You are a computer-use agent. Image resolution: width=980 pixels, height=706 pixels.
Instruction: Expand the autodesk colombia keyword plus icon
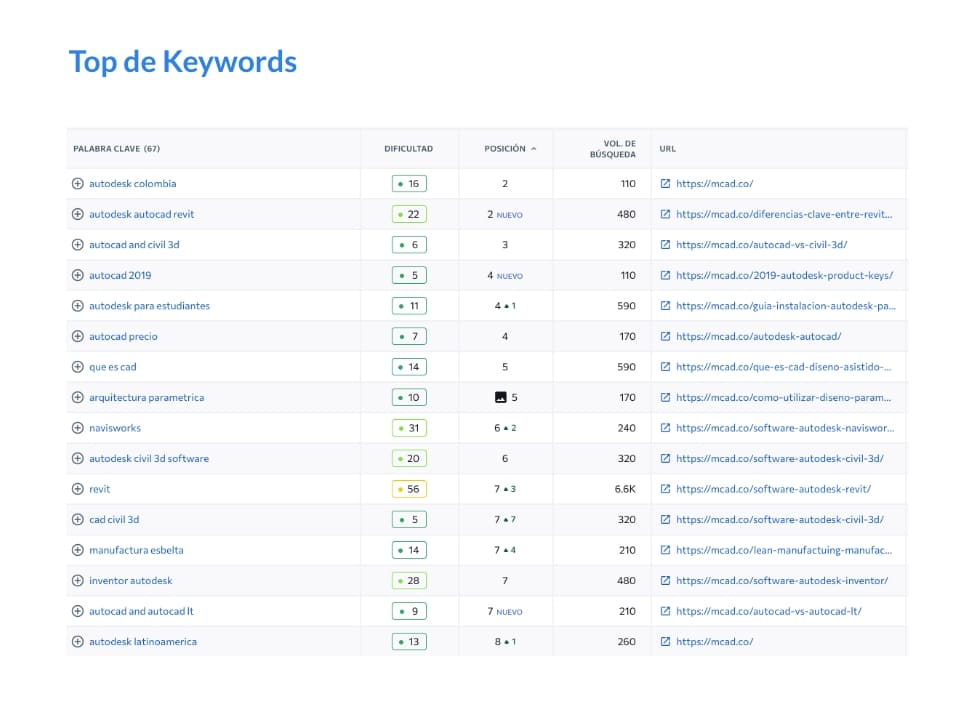(78, 184)
